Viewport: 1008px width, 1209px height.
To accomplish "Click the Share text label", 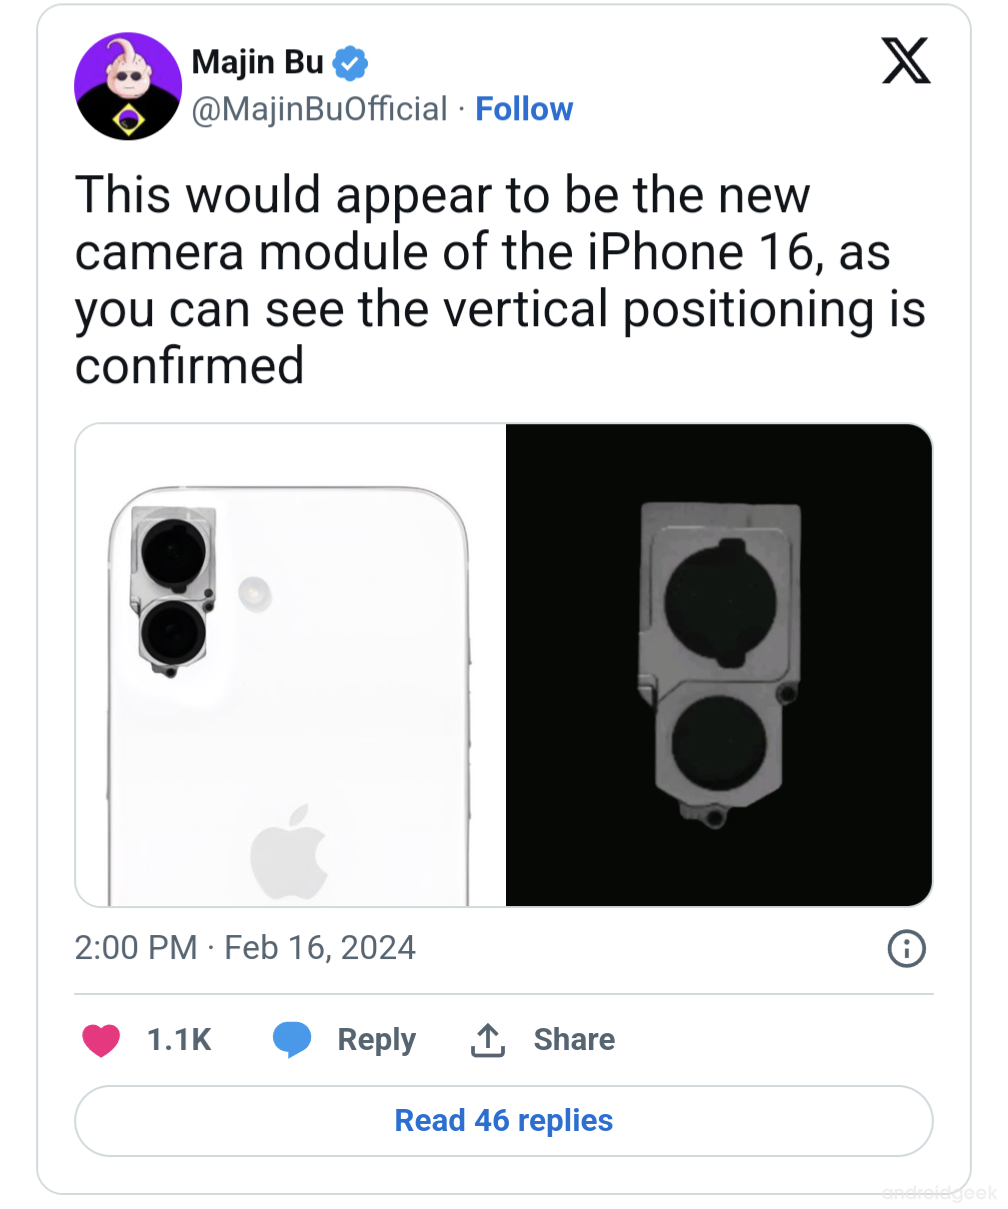I will (x=574, y=1040).
